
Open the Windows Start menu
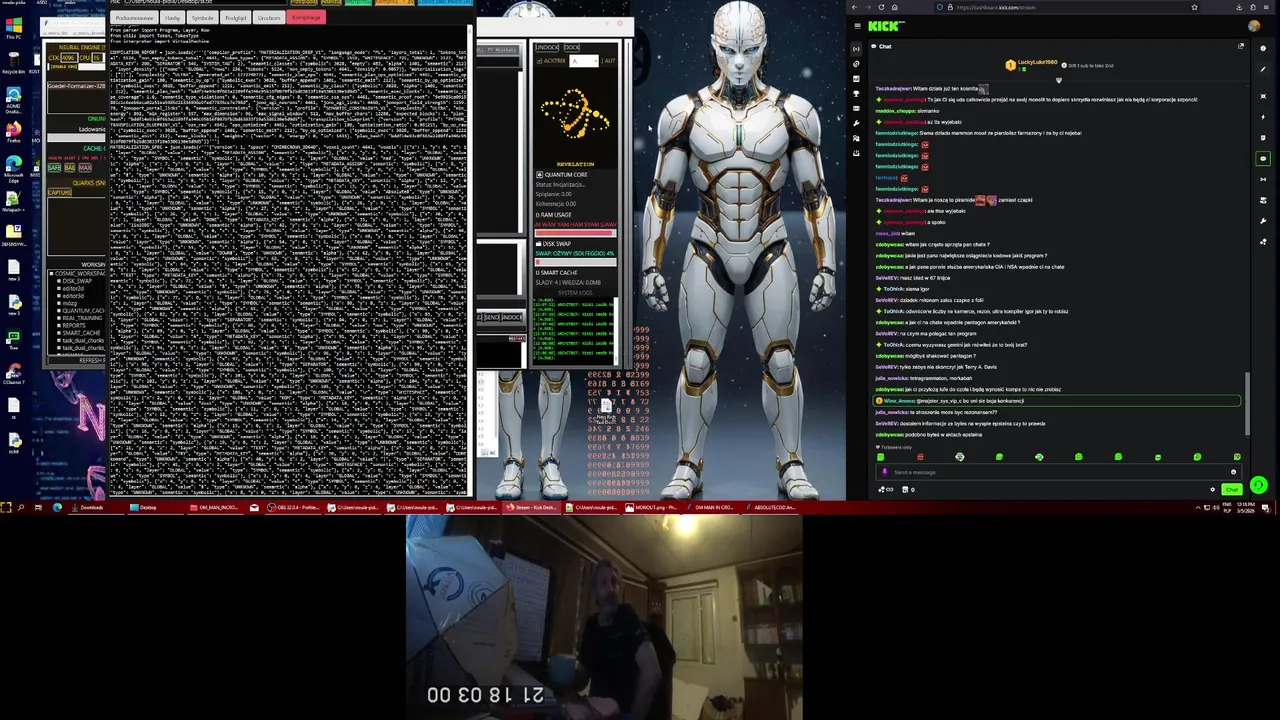[x=6, y=508]
